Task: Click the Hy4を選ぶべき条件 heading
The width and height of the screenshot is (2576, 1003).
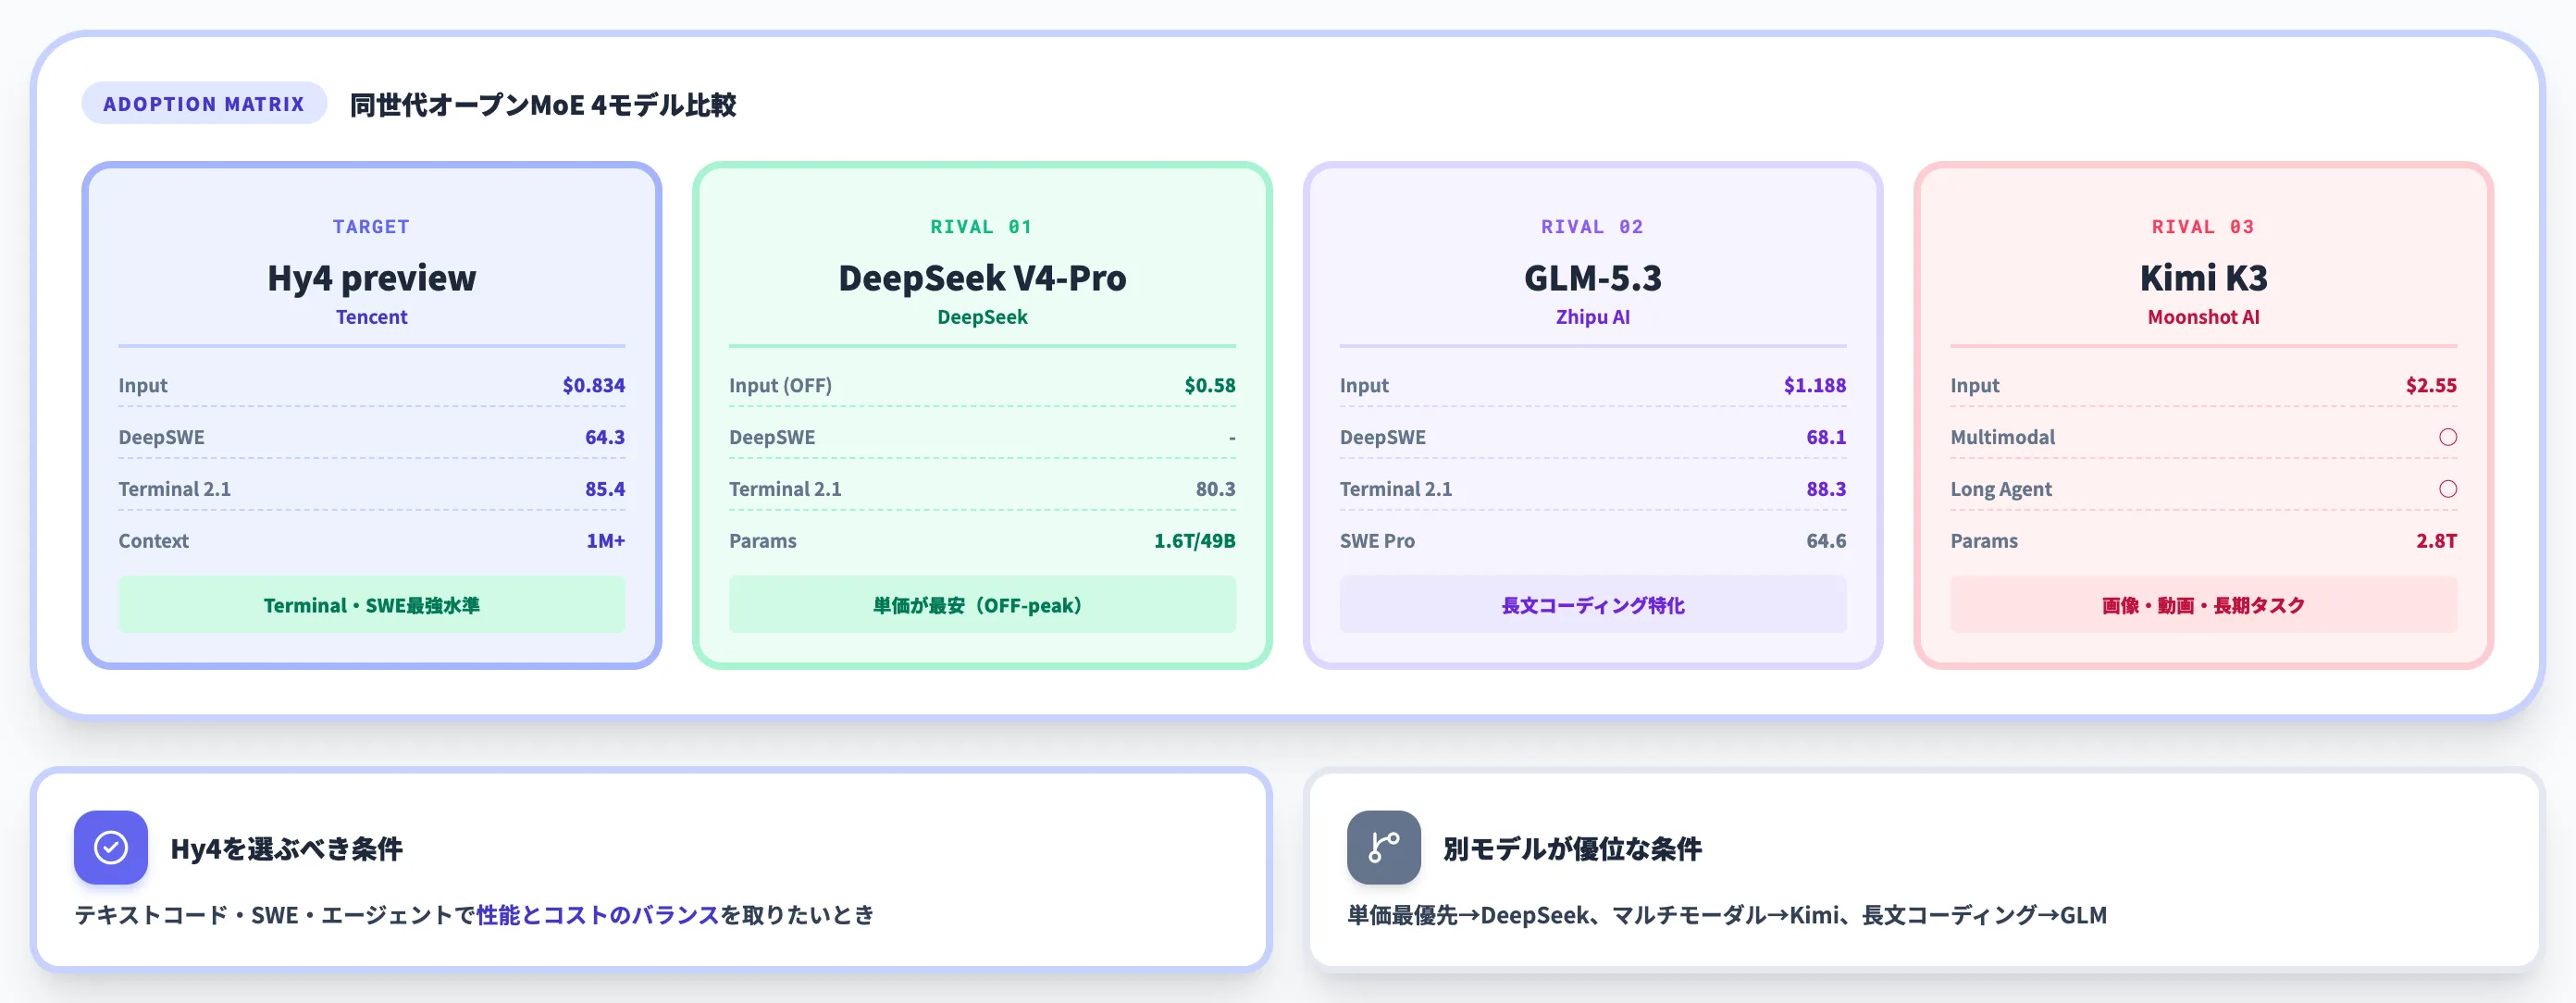Action: click(x=286, y=848)
